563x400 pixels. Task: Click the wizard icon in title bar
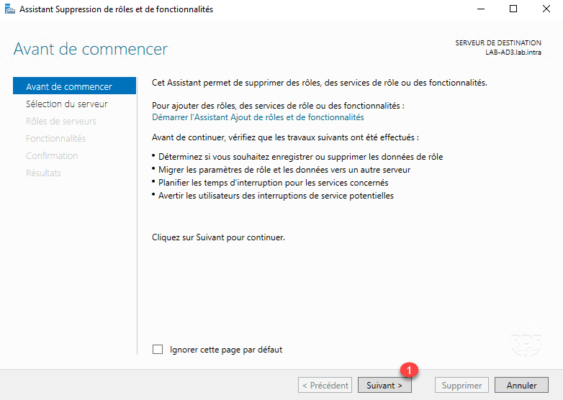(x=10, y=9)
